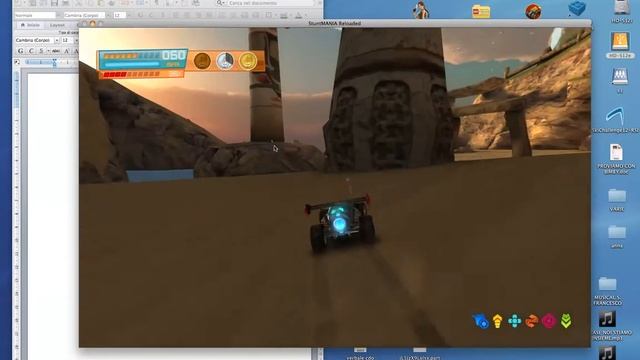The height and width of the screenshot is (360, 640).
Task: Click superscript A button in Word ribbon
Action: click(67, 51)
